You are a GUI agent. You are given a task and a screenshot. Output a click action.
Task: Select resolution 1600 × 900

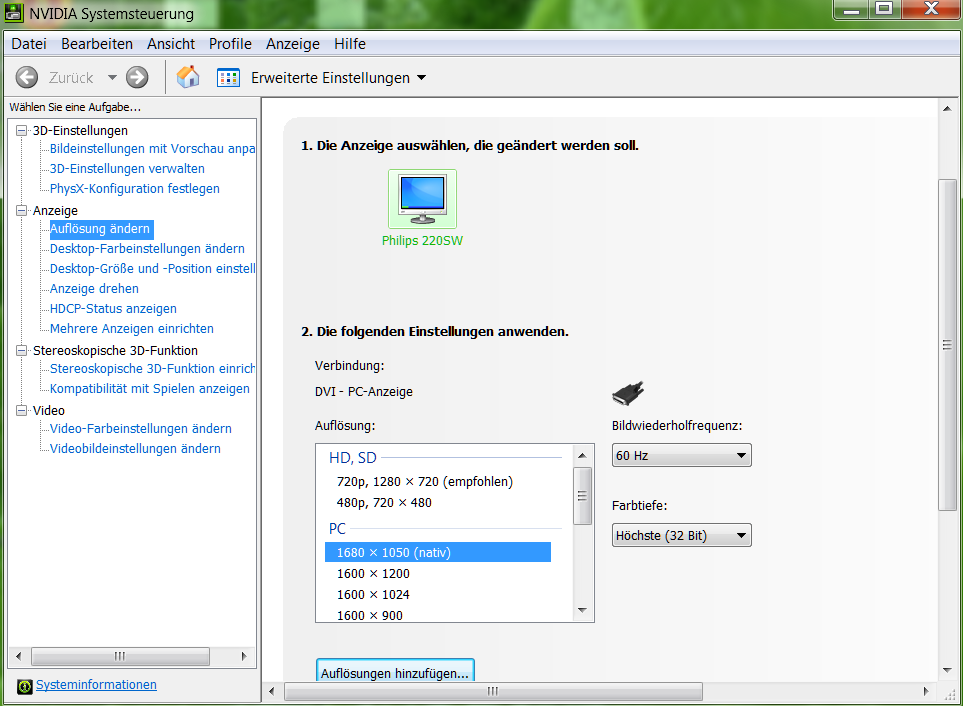point(438,615)
